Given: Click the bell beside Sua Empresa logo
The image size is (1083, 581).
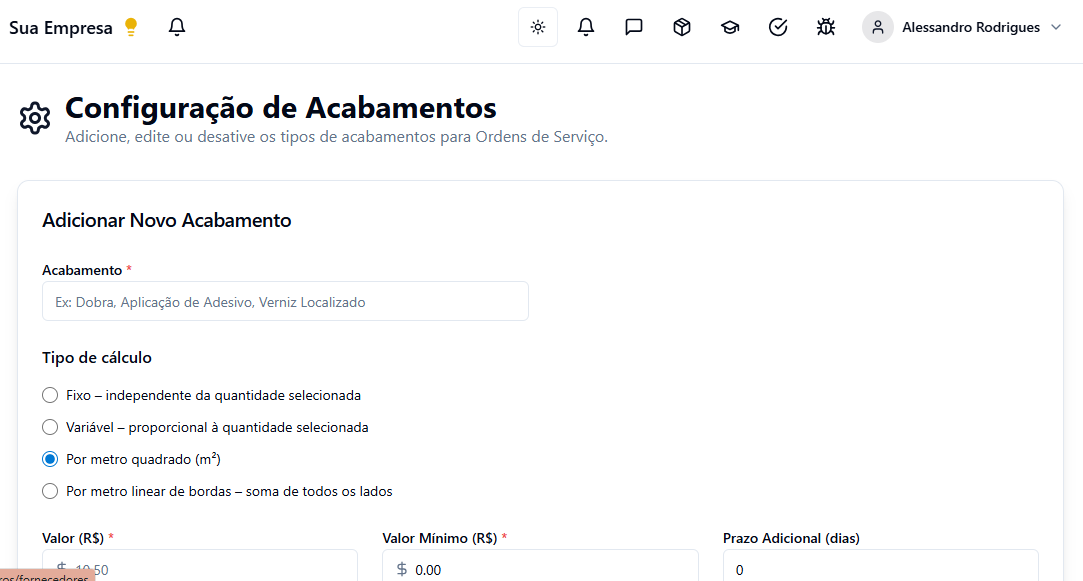Looking at the screenshot, I should (177, 27).
